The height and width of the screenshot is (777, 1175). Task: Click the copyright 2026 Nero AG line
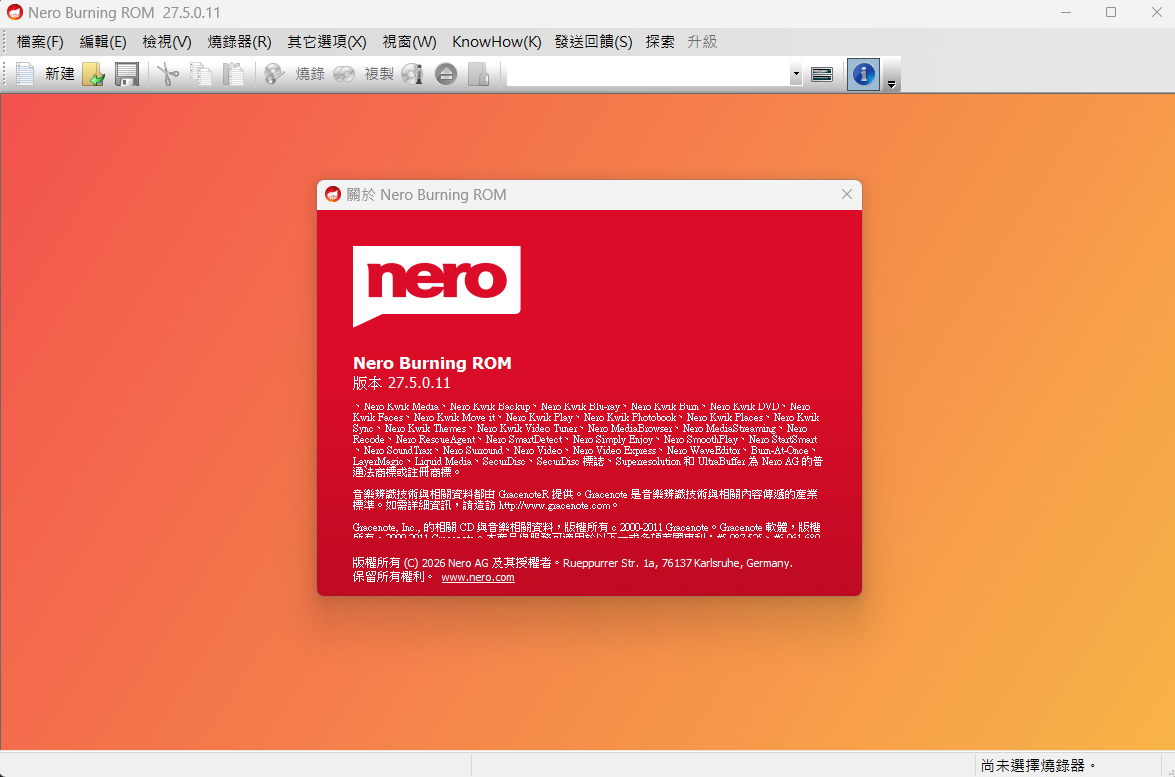573,563
